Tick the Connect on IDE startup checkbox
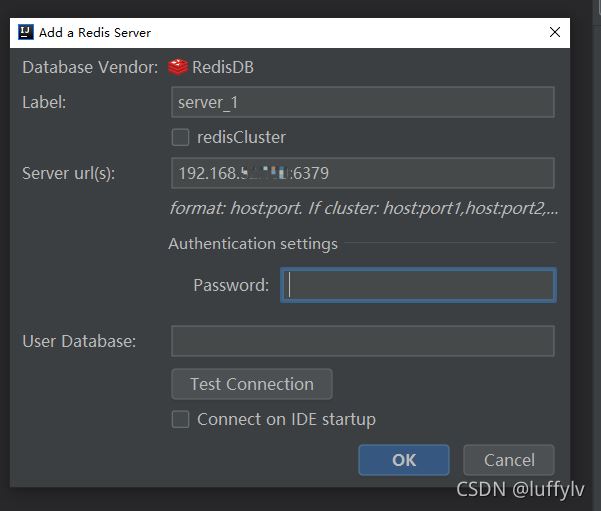 pos(180,419)
